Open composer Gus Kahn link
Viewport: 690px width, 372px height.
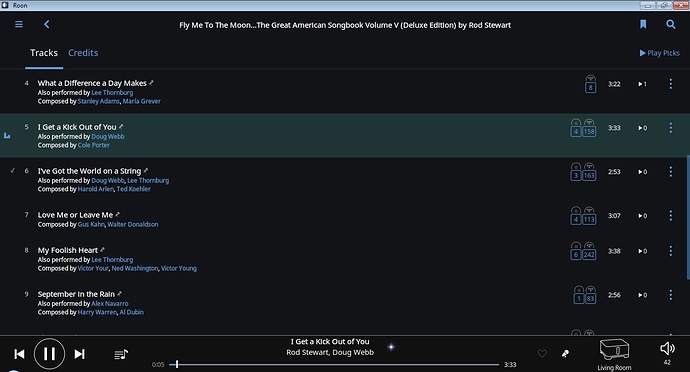pyautogui.click(x=91, y=225)
